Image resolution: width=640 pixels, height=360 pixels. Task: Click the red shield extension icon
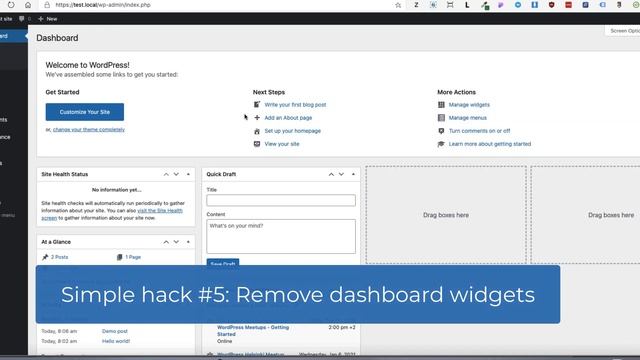[551, 5]
